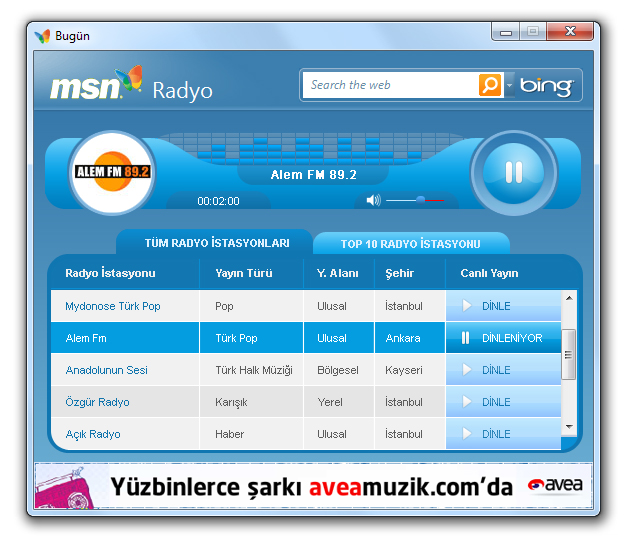Minimize the Bugün window
This screenshot has width=633, height=540.
pyautogui.click(x=506, y=32)
